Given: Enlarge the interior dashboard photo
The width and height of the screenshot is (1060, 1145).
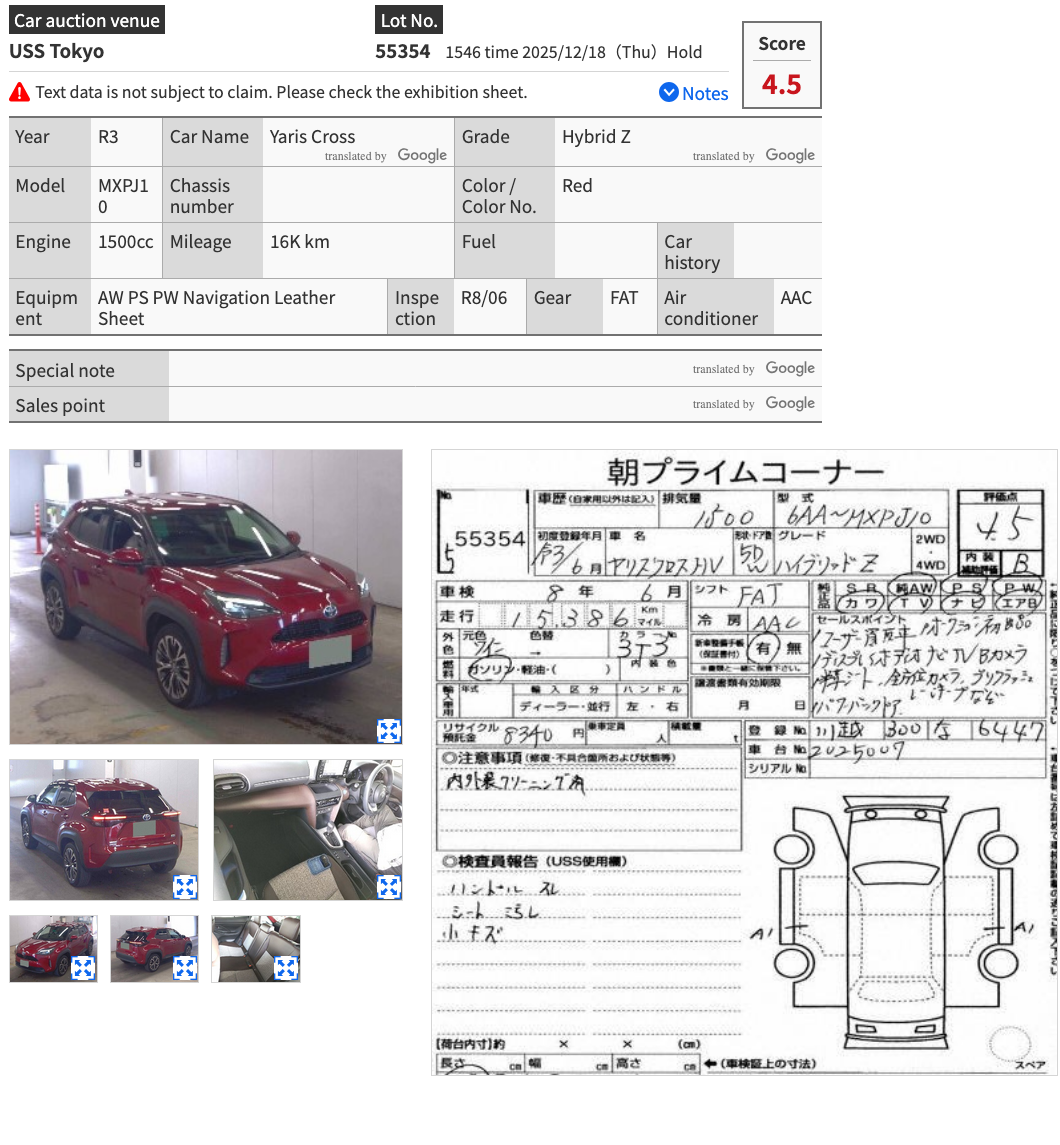Looking at the screenshot, I should [389, 887].
